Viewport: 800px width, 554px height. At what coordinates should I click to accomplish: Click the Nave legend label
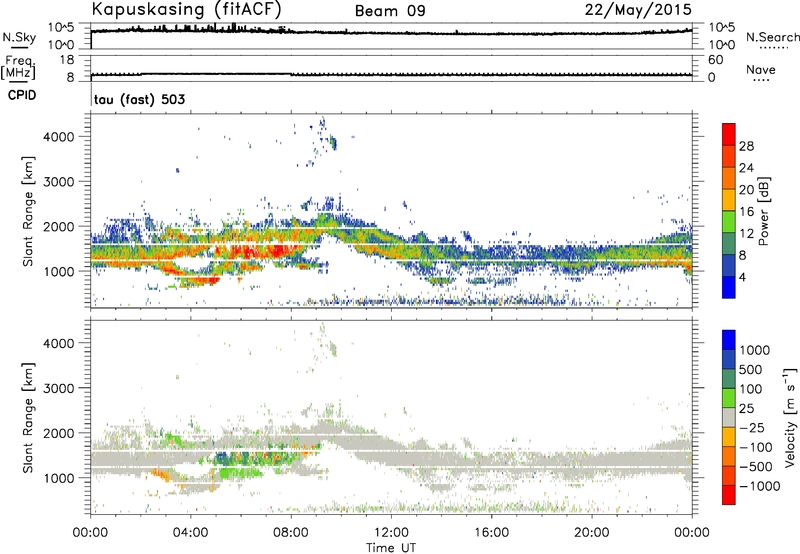[760, 69]
